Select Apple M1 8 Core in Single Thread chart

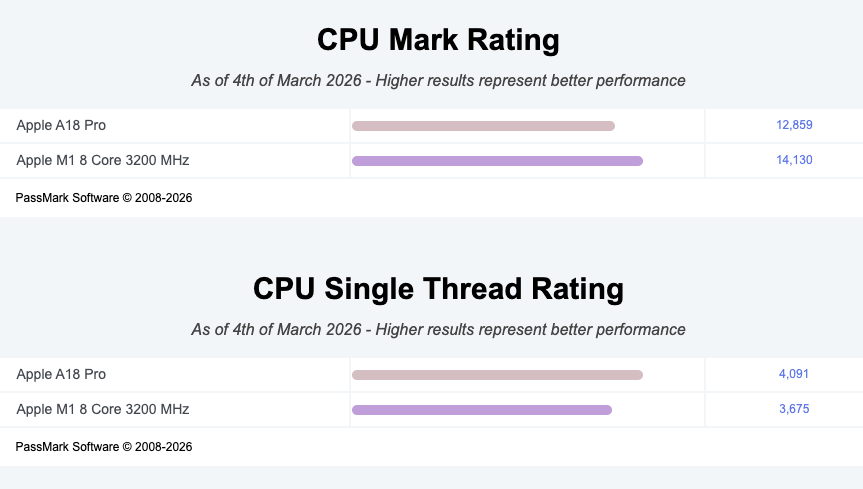click(102, 409)
